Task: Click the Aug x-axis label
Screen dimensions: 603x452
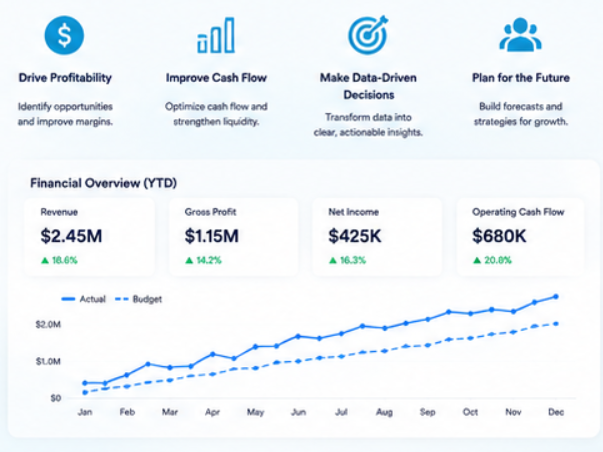Action: pyautogui.click(x=384, y=412)
